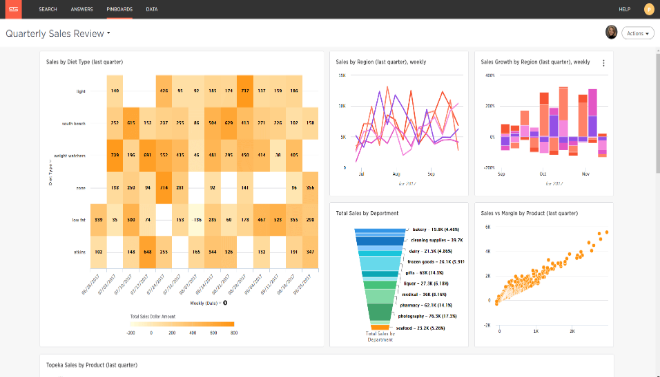Click the page's vertical scrollbar
Screen dimensions: 660x377
tap(657, 114)
